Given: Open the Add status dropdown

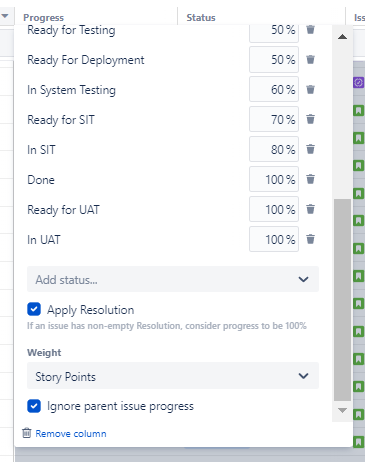Looking at the screenshot, I should 173,279.
